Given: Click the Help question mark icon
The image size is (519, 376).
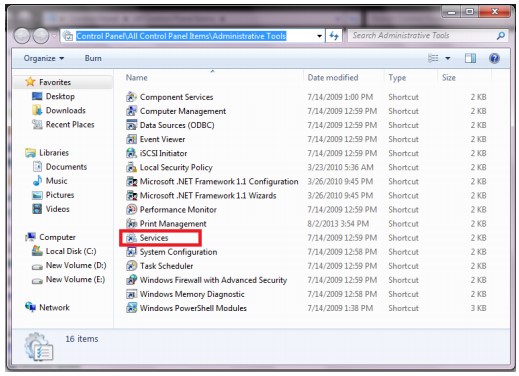Looking at the screenshot, I should 494,58.
